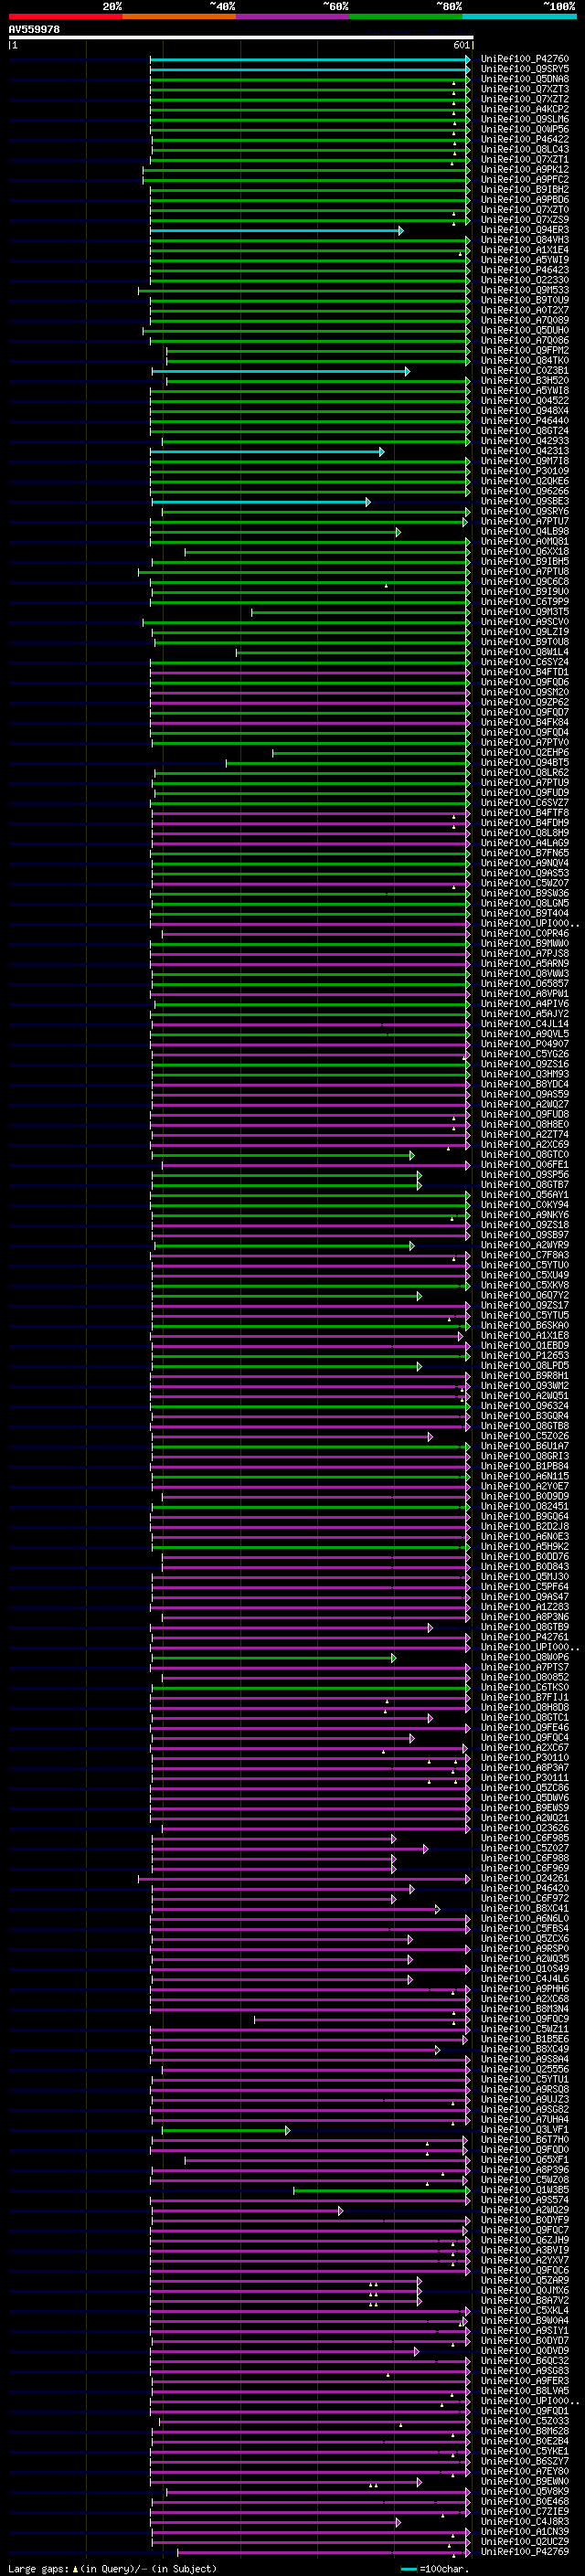Select label UniRef100_A1X1E4
Image resolution: width=585 pixels, height=2576 pixels.
pyautogui.click(x=525, y=250)
